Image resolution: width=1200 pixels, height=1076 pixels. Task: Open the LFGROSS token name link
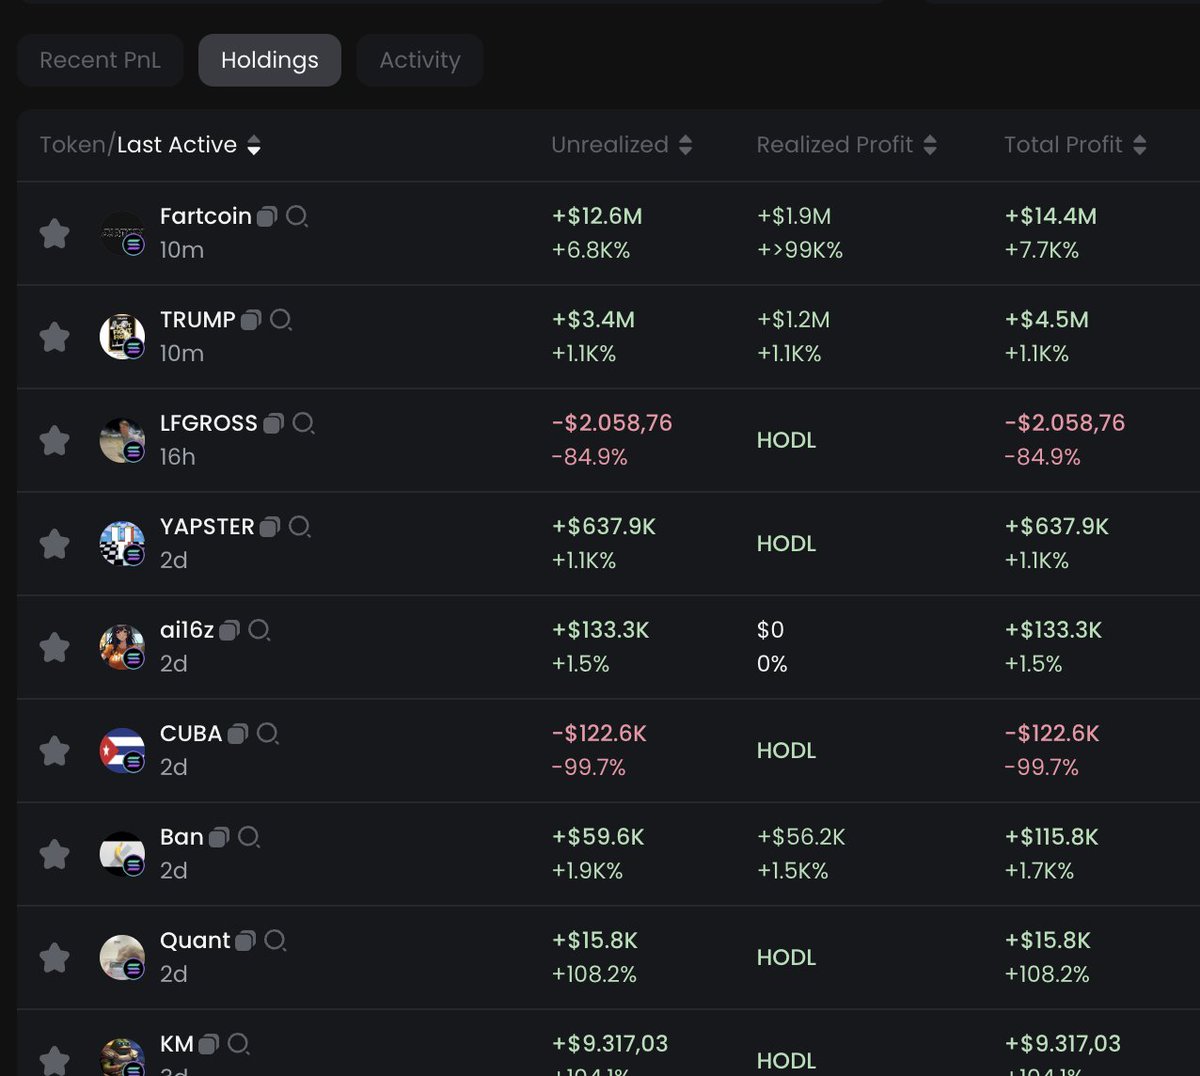(209, 423)
